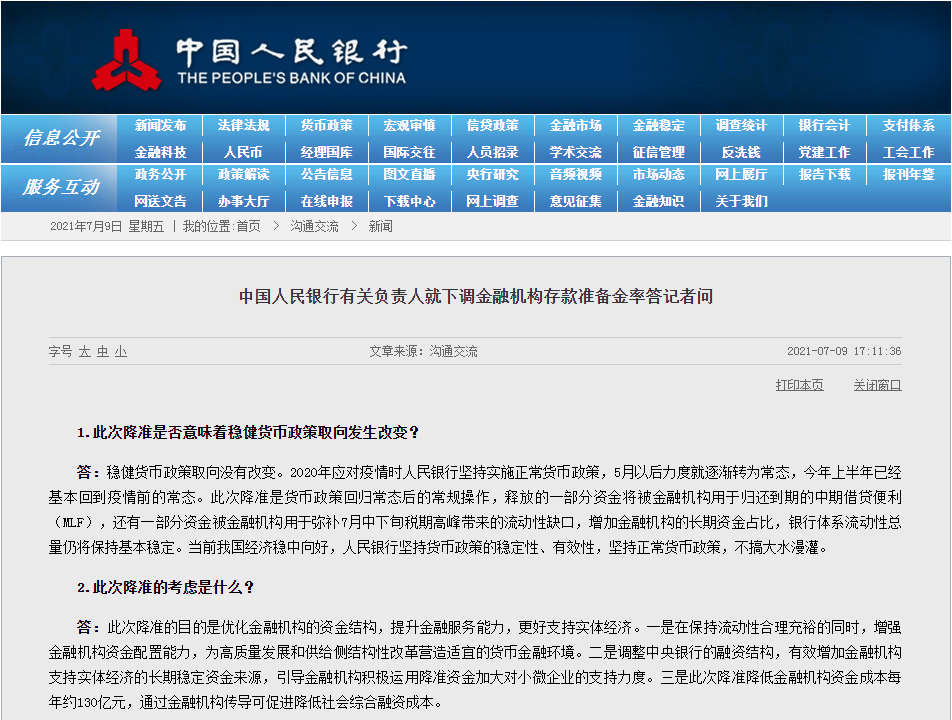Open 银行会计 section

824,126
